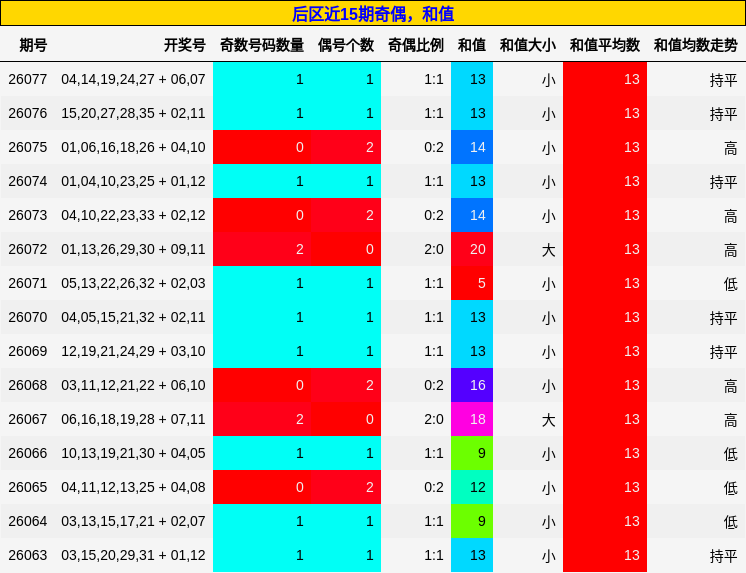Click draw numbers 05,13,22,26,32 + 02,03

(x=133, y=283)
